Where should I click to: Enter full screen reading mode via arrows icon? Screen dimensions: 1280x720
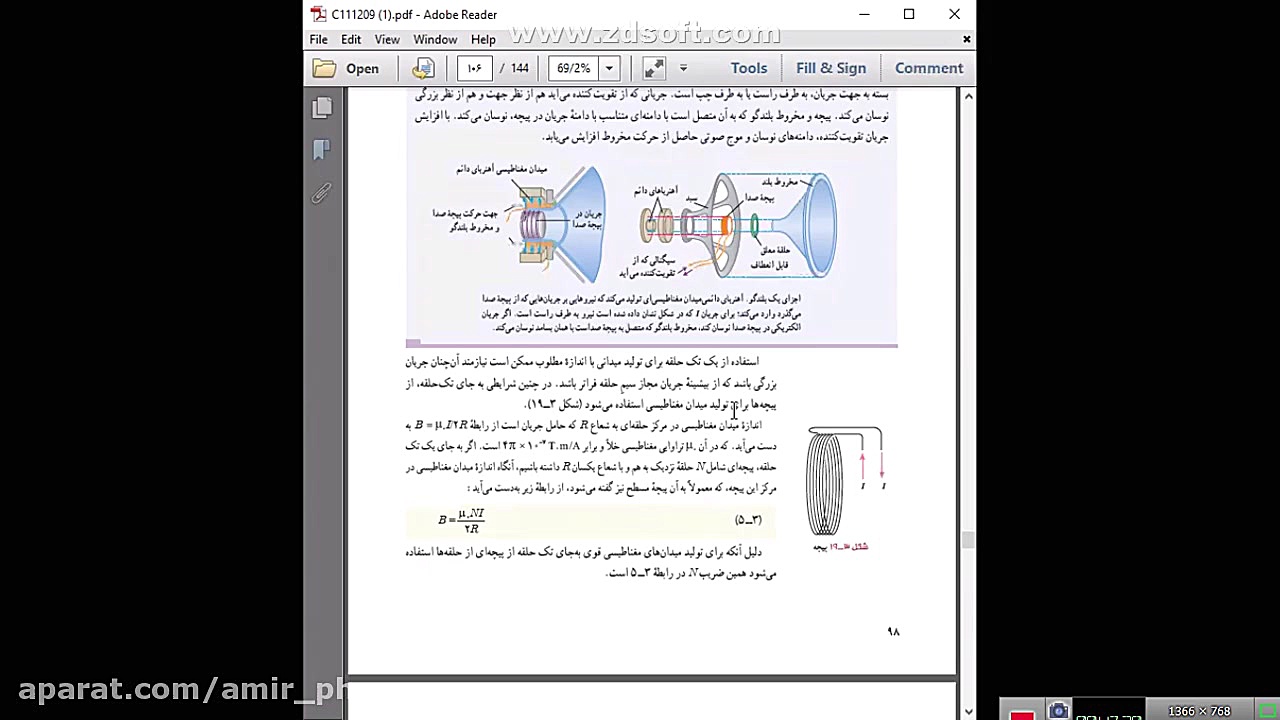[x=653, y=68]
